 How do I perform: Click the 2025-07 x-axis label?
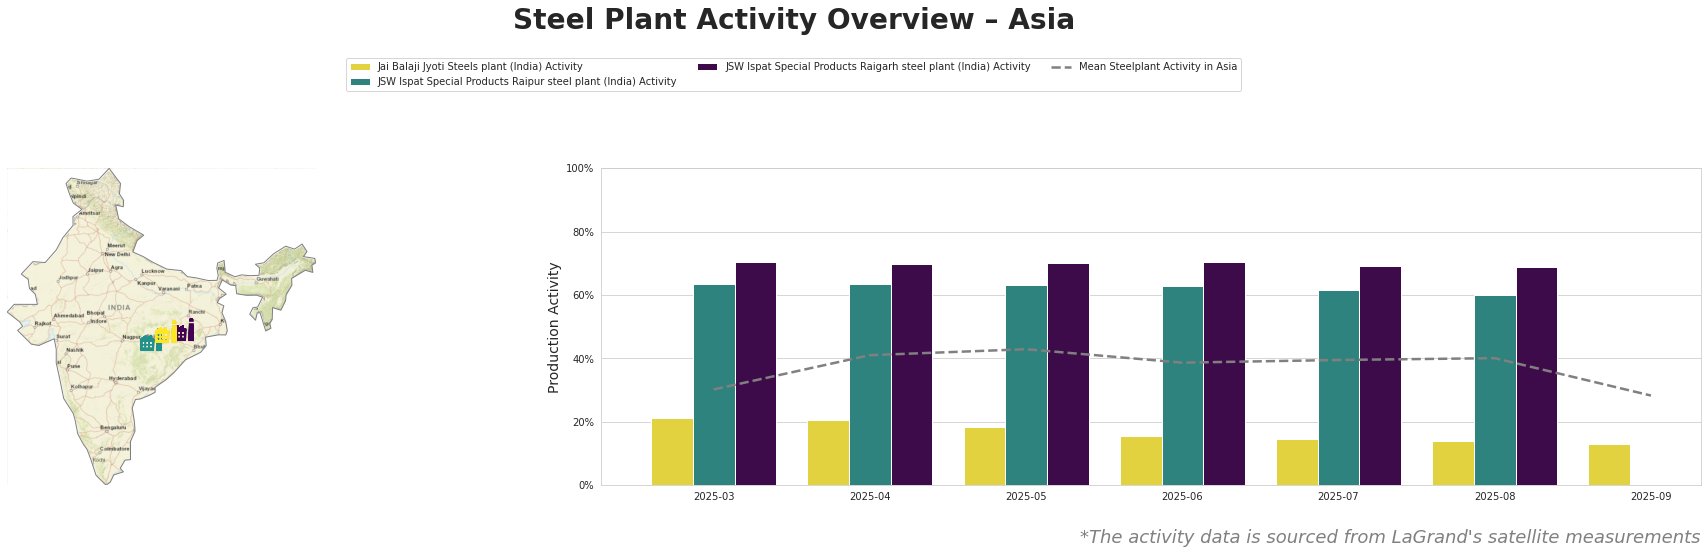point(1339,496)
